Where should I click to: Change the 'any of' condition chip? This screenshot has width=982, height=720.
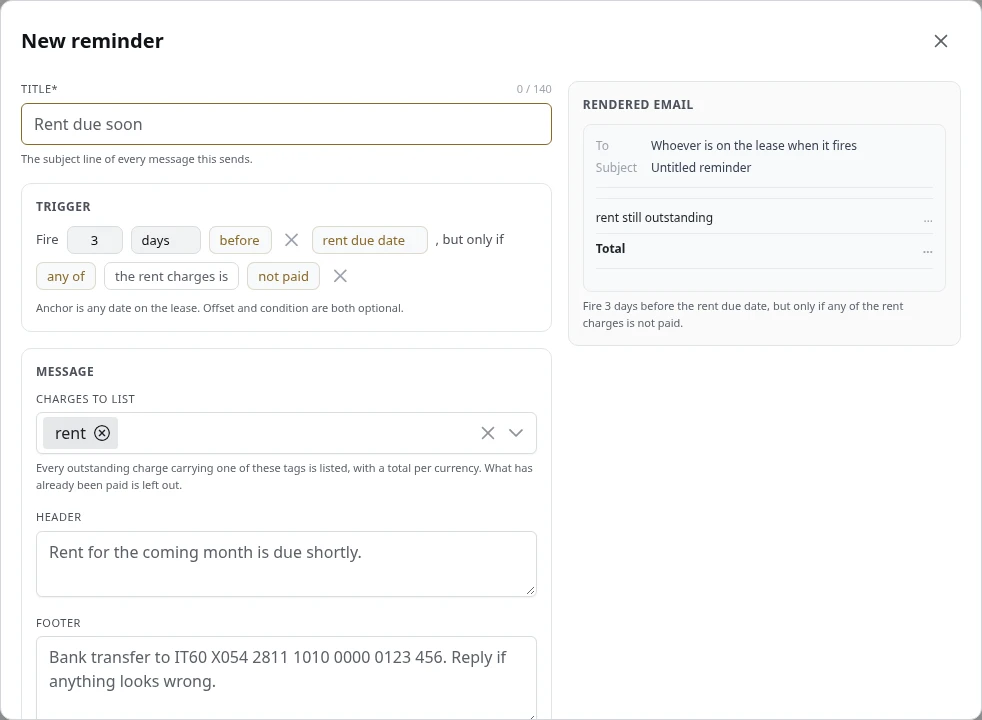click(x=66, y=276)
